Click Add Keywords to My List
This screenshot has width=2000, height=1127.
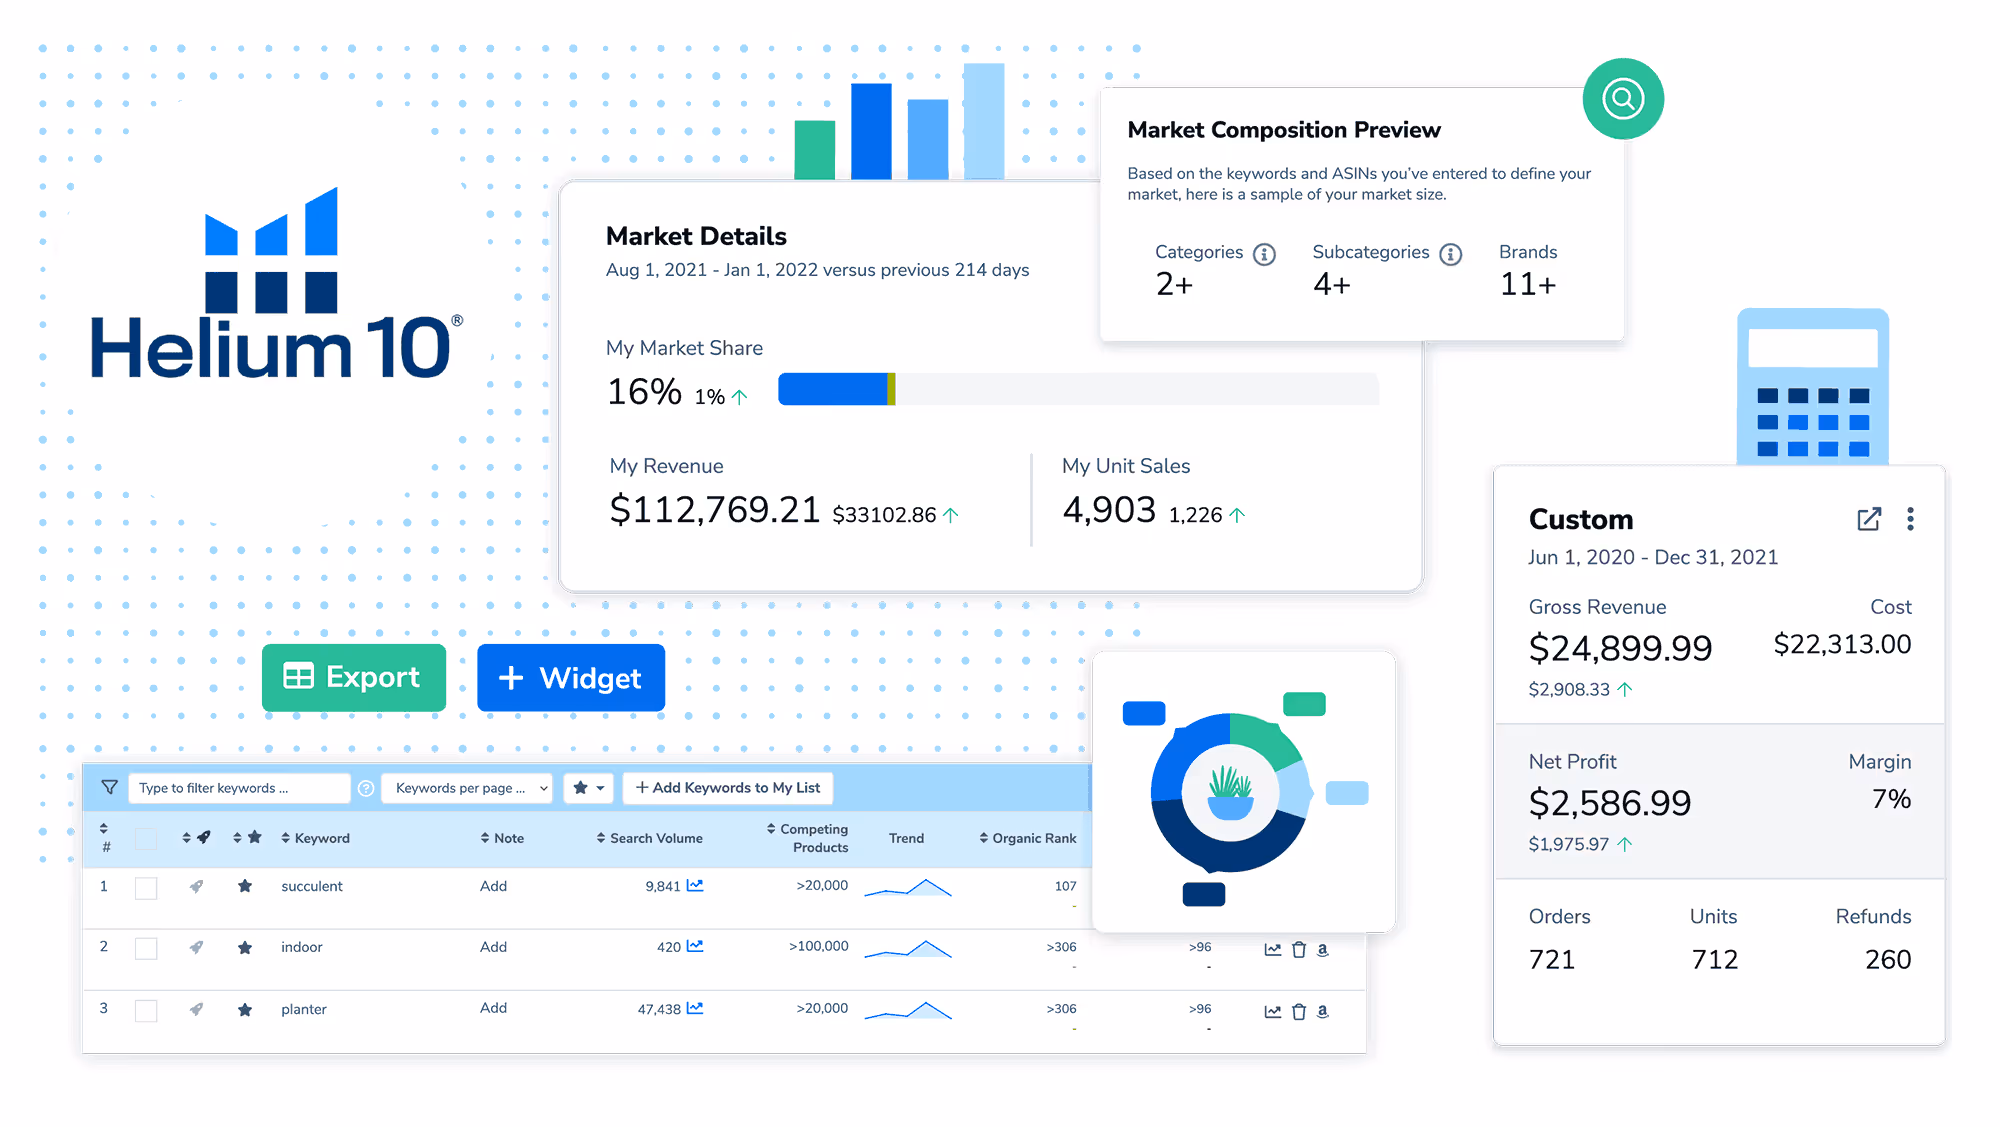(728, 788)
